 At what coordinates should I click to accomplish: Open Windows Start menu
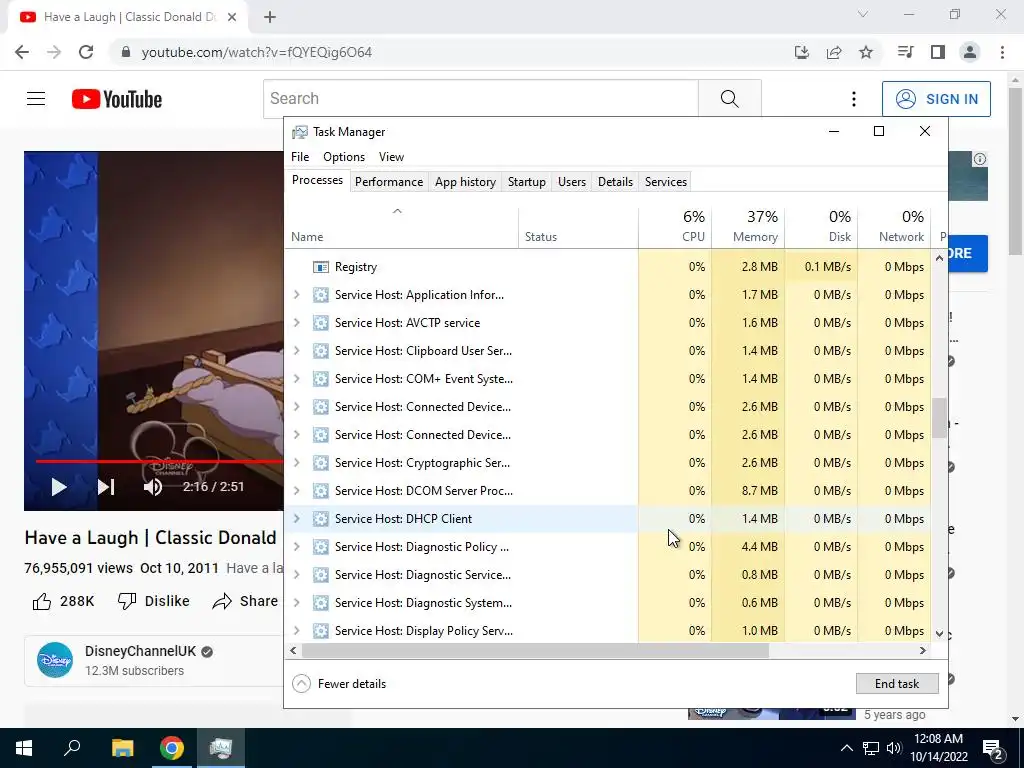point(24,748)
